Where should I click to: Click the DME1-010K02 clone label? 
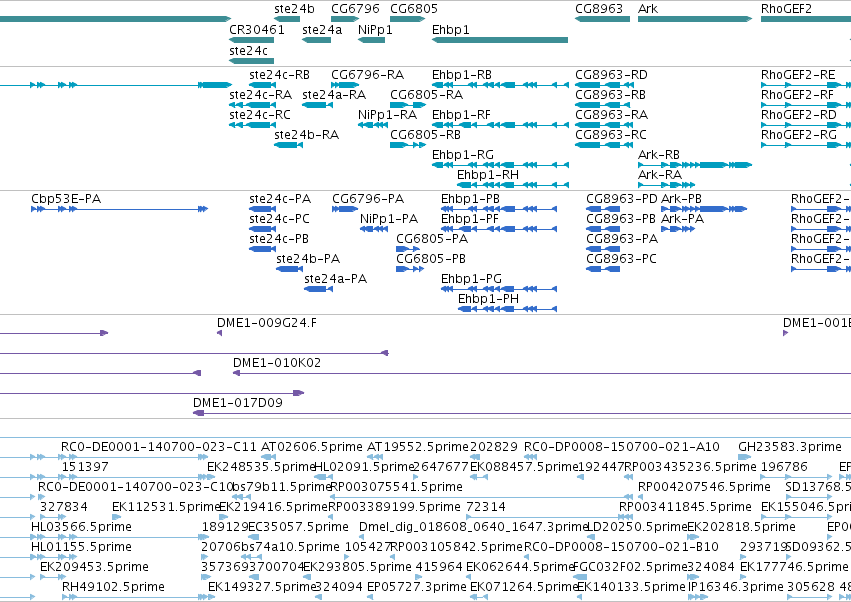(277, 364)
